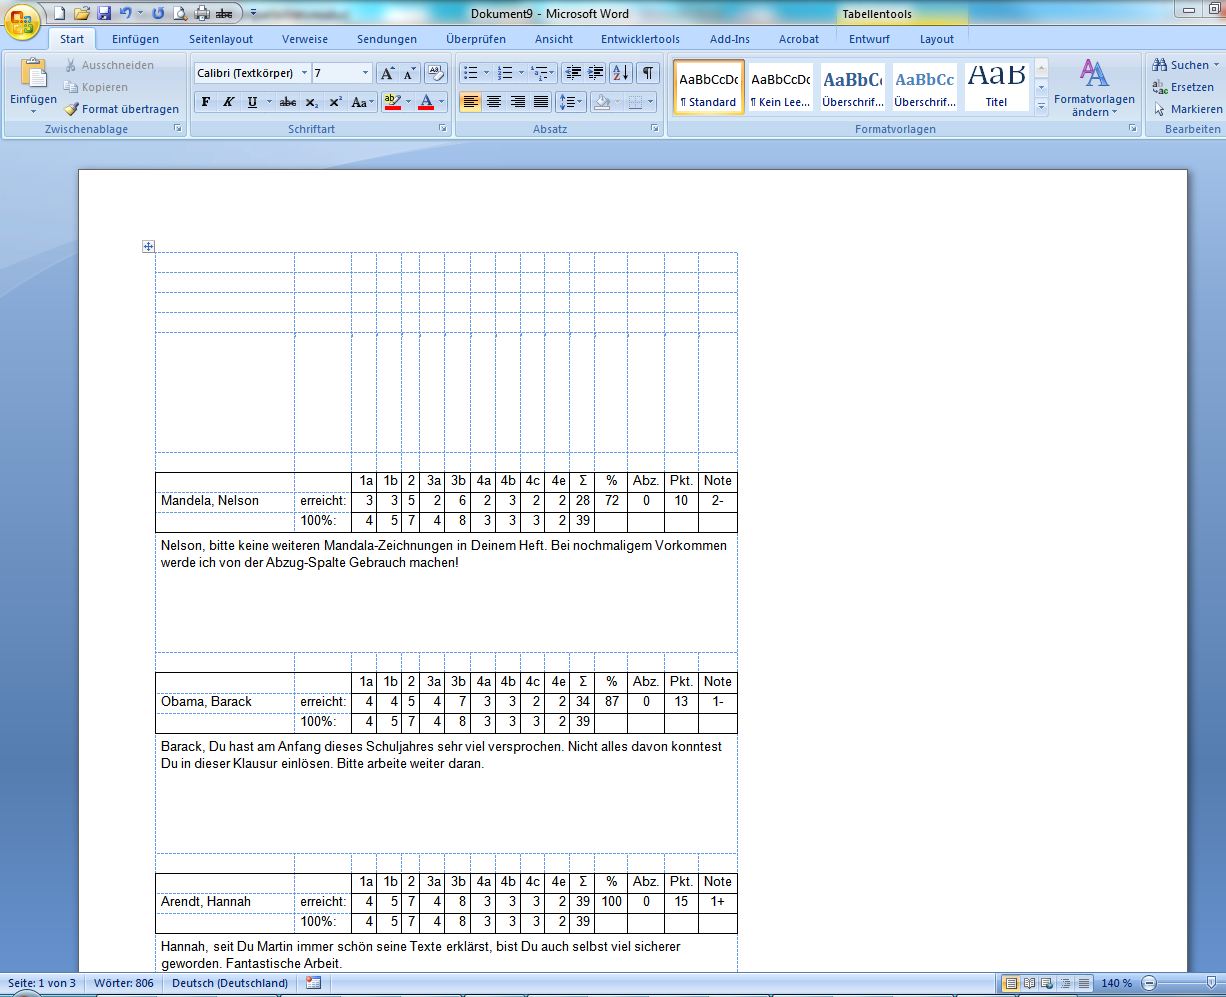Expand the numbered list options arrow

(x=521, y=73)
